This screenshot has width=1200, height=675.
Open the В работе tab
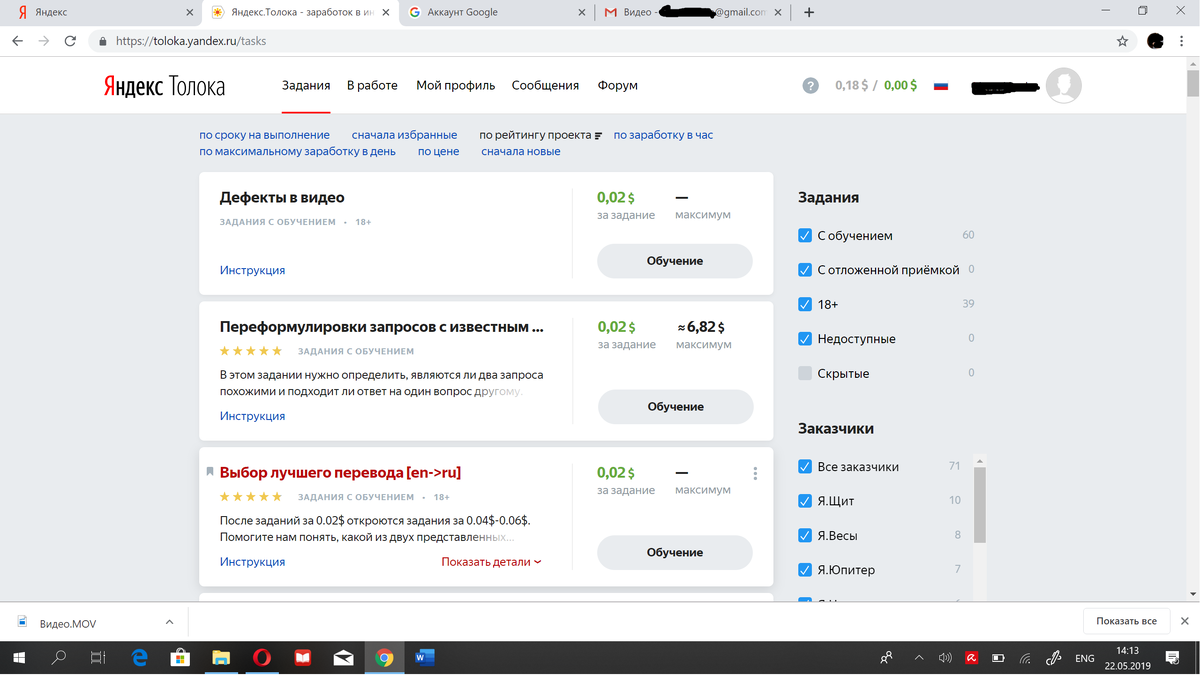(372, 86)
